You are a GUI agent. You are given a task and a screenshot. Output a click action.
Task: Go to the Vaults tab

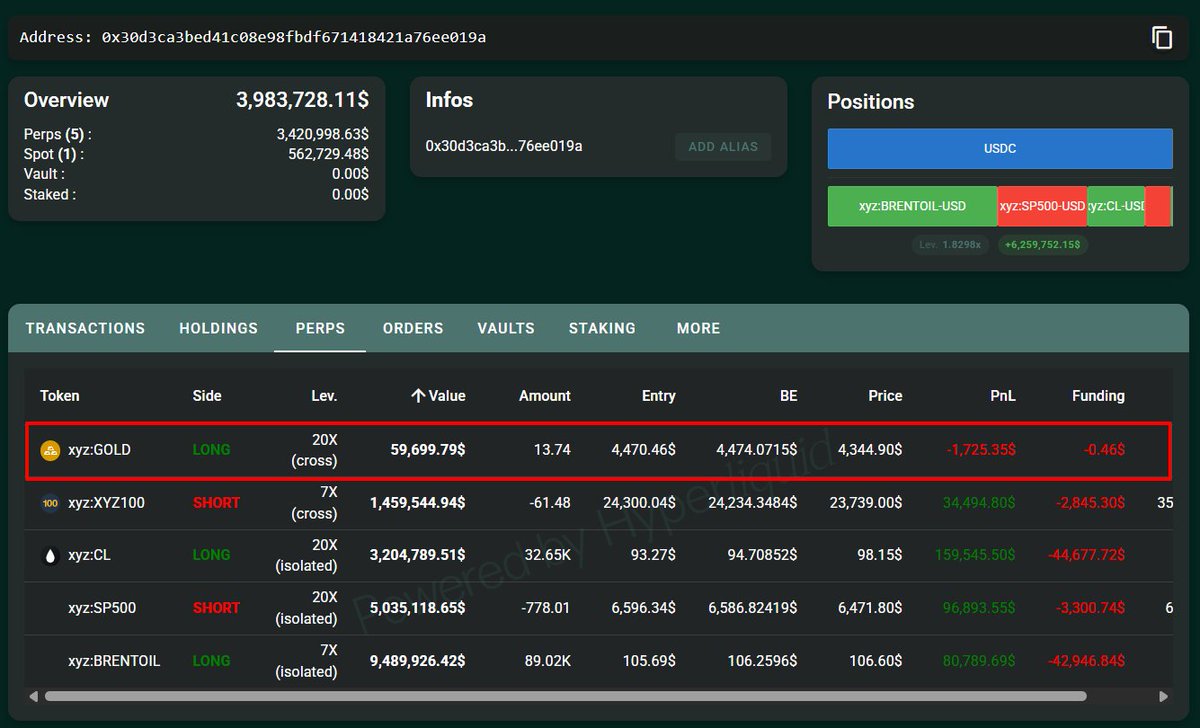point(506,328)
